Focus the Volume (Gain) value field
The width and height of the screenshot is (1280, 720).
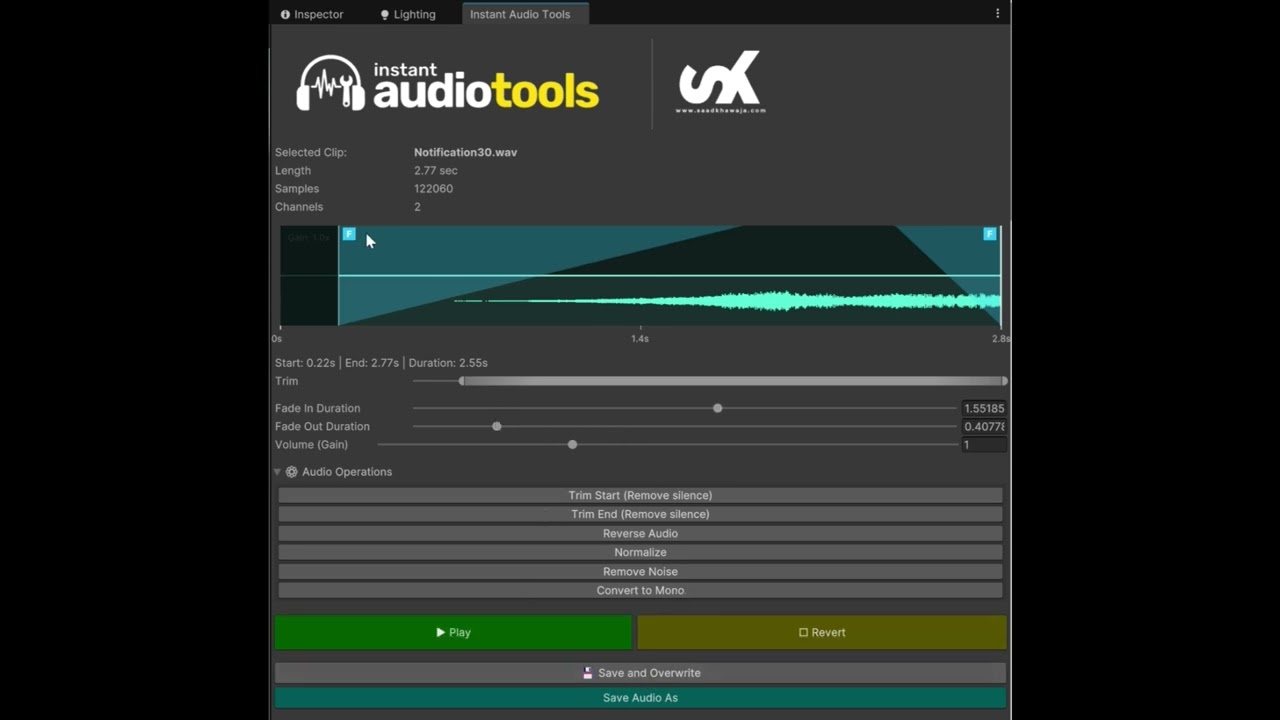pos(983,444)
